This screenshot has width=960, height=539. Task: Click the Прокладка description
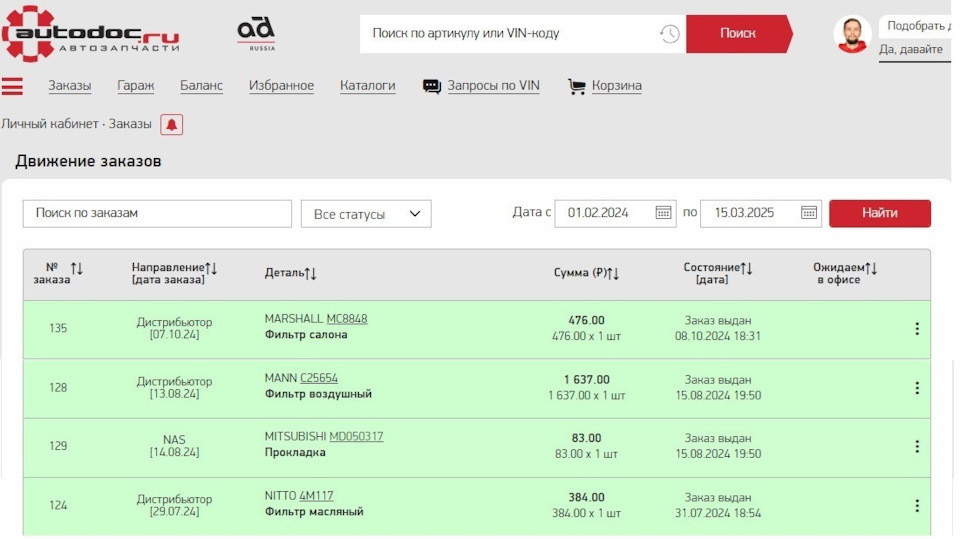pyautogui.click(x=295, y=453)
